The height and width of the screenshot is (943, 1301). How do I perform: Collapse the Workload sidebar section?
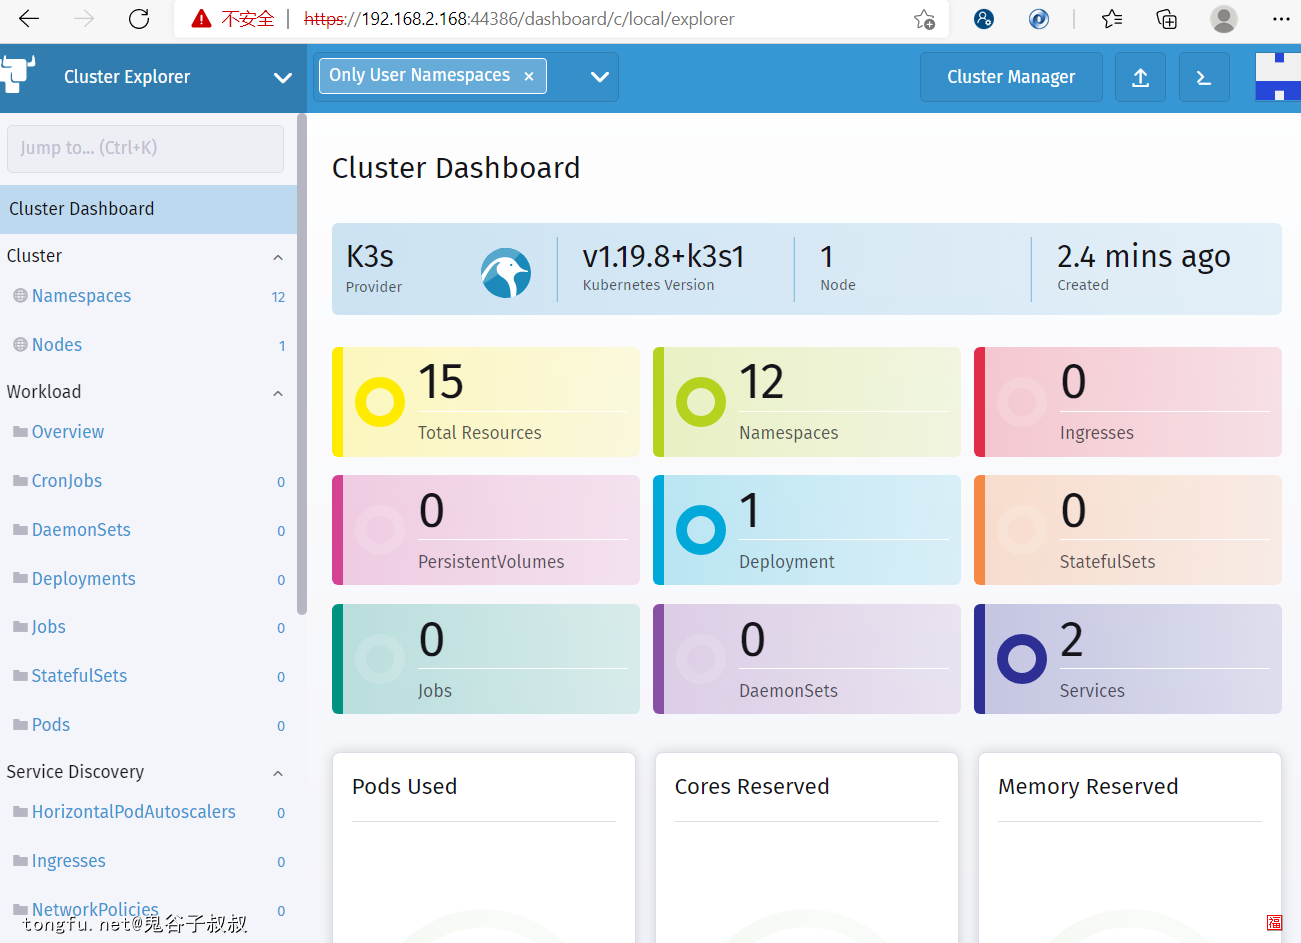tap(278, 393)
